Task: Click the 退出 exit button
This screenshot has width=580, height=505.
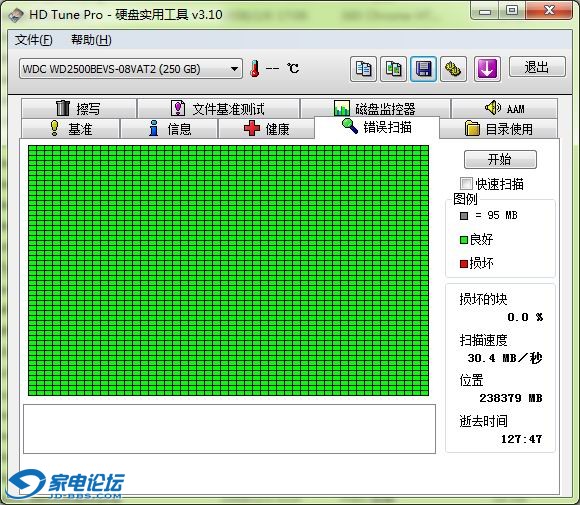Action: tap(537, 67)
